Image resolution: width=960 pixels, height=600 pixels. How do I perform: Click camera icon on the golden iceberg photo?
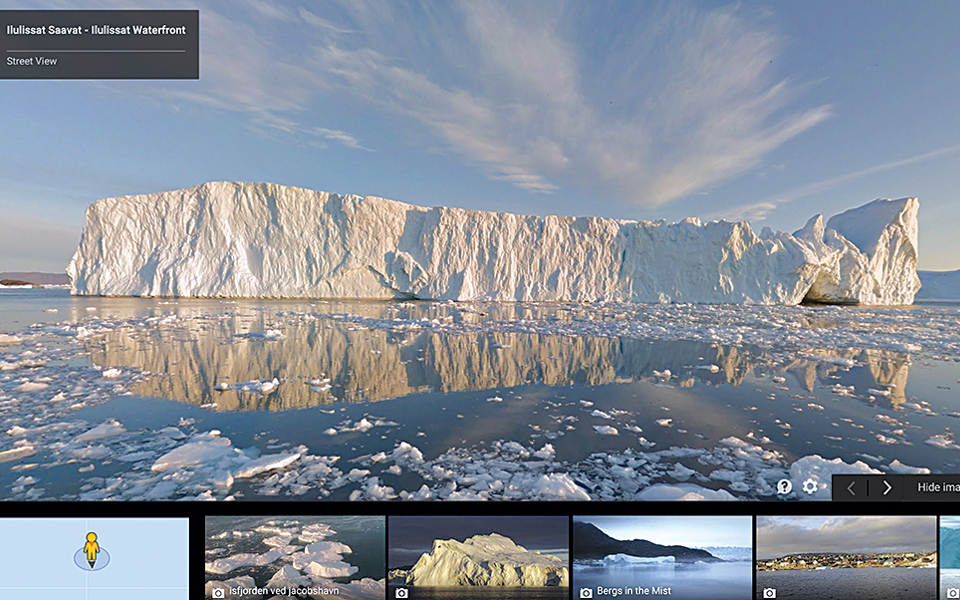point(401,592)
